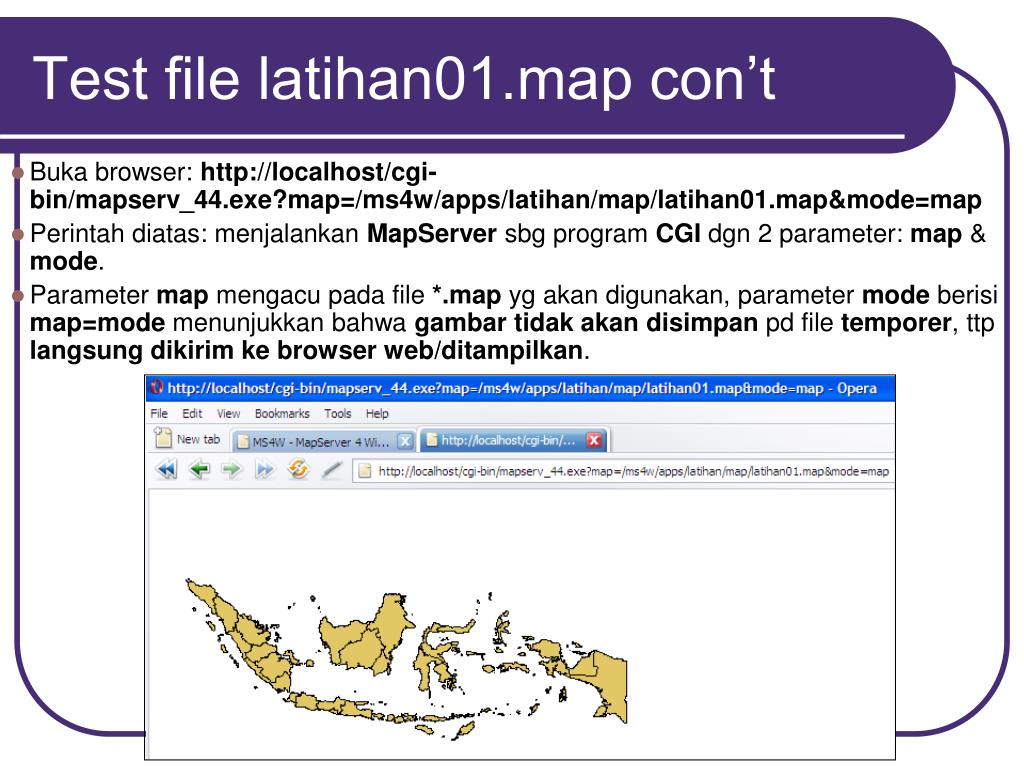Click the green Back arrow
Screen dimensions: 1024x768
point(199,470)
